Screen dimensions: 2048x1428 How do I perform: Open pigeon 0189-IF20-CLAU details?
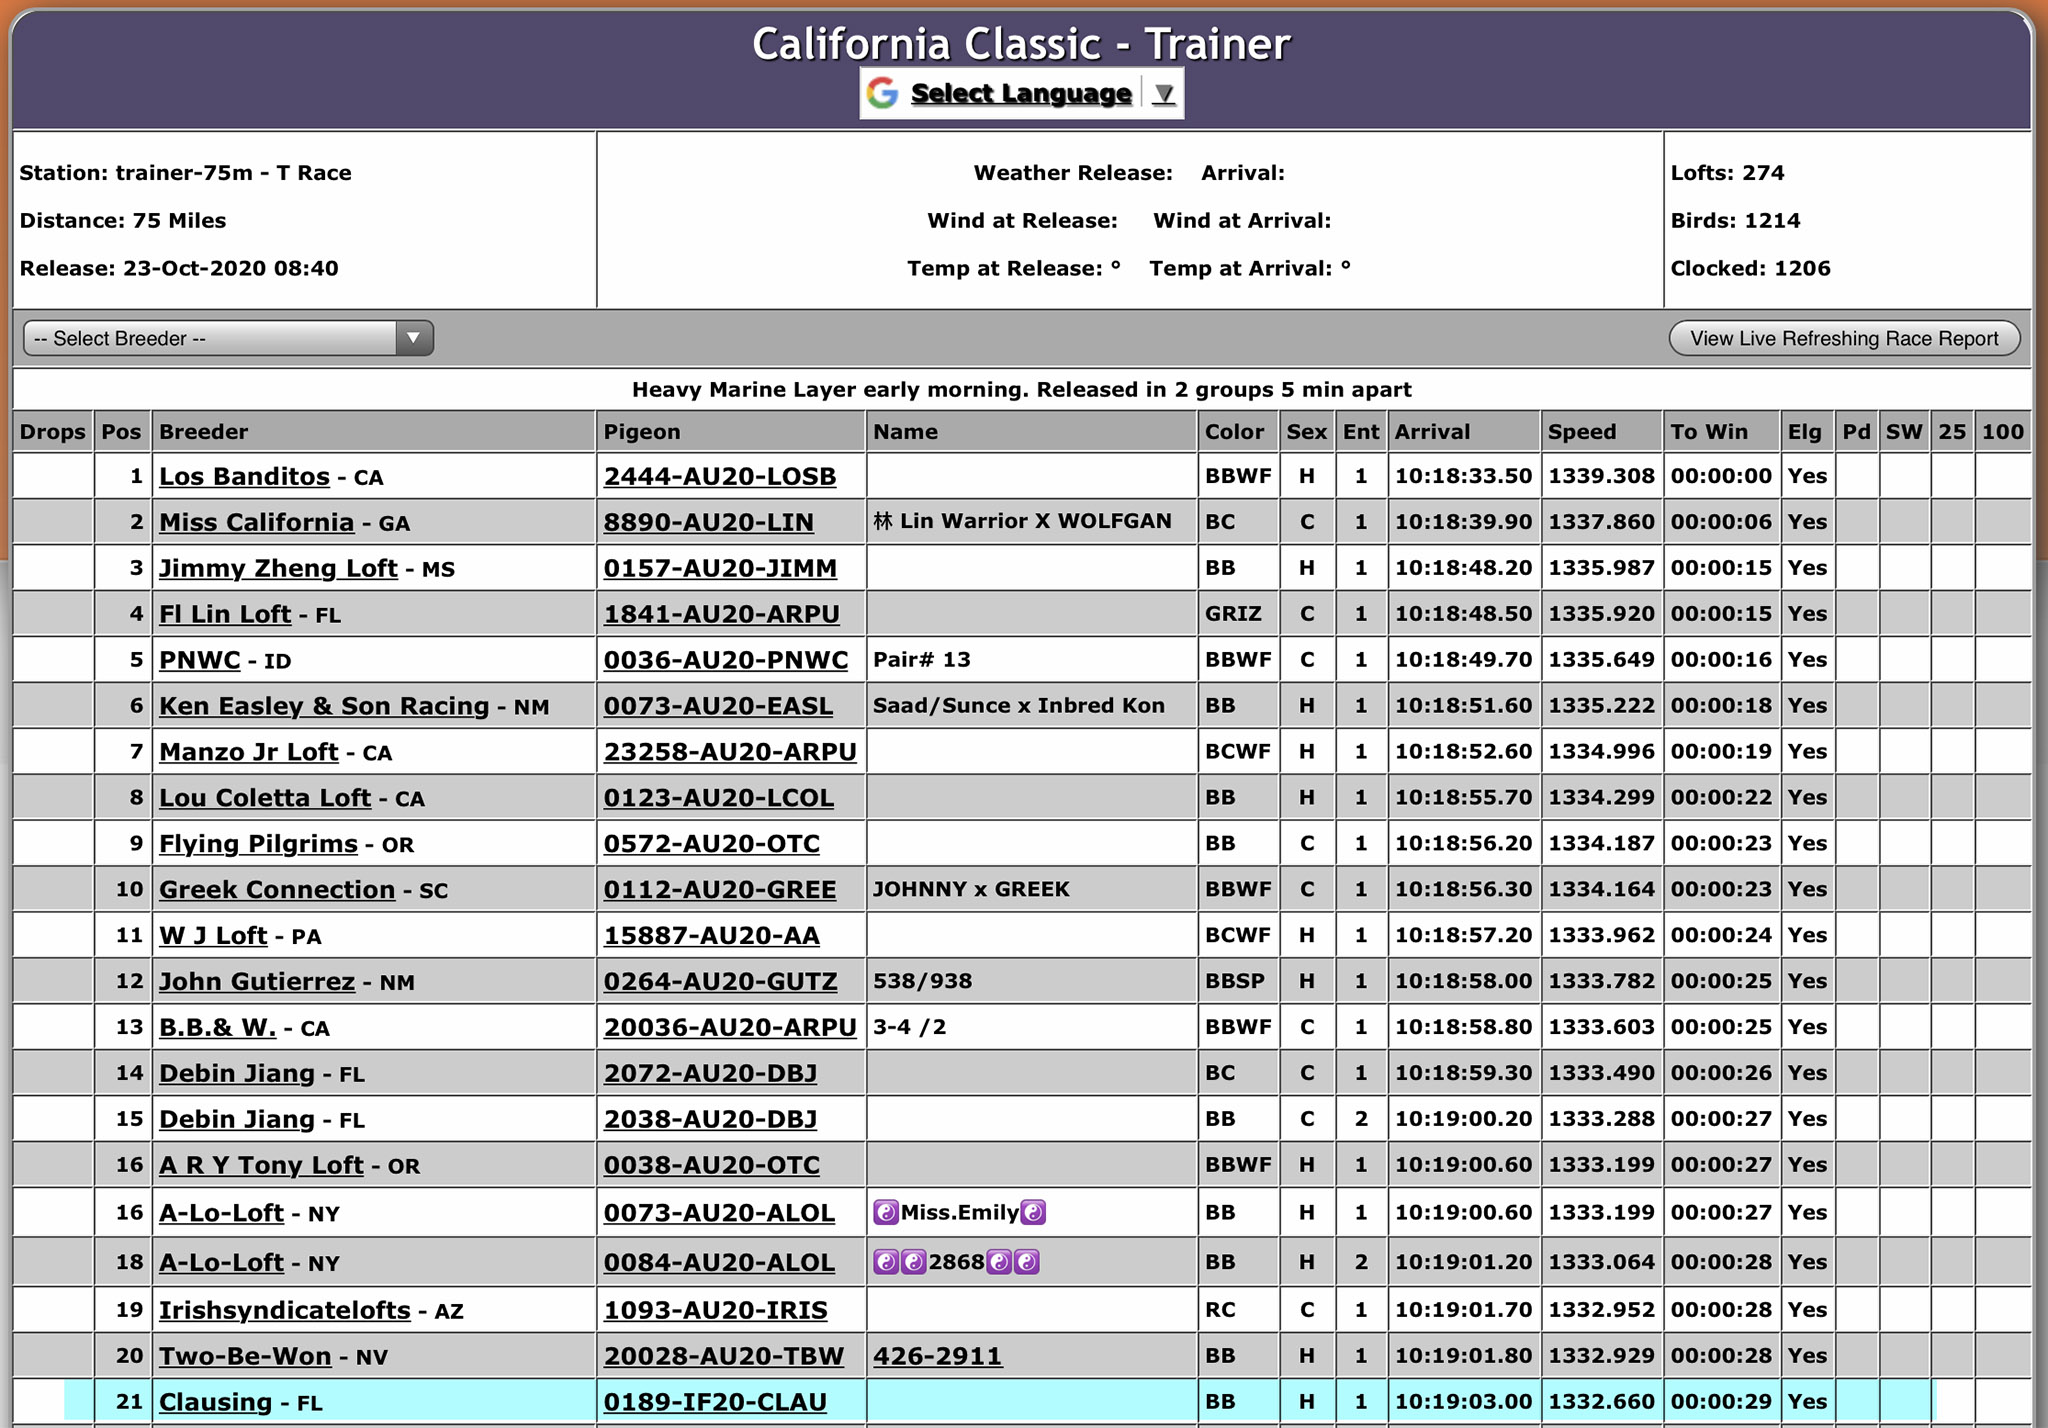coord(715,1403)
